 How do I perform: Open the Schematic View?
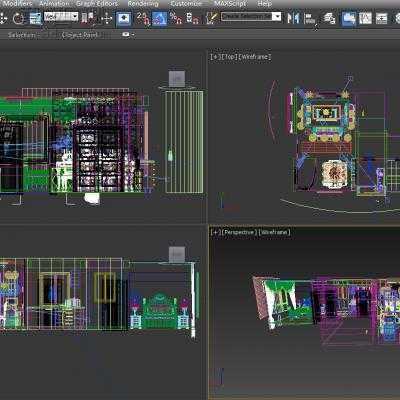pyautogui.click(x=381, y=18)
